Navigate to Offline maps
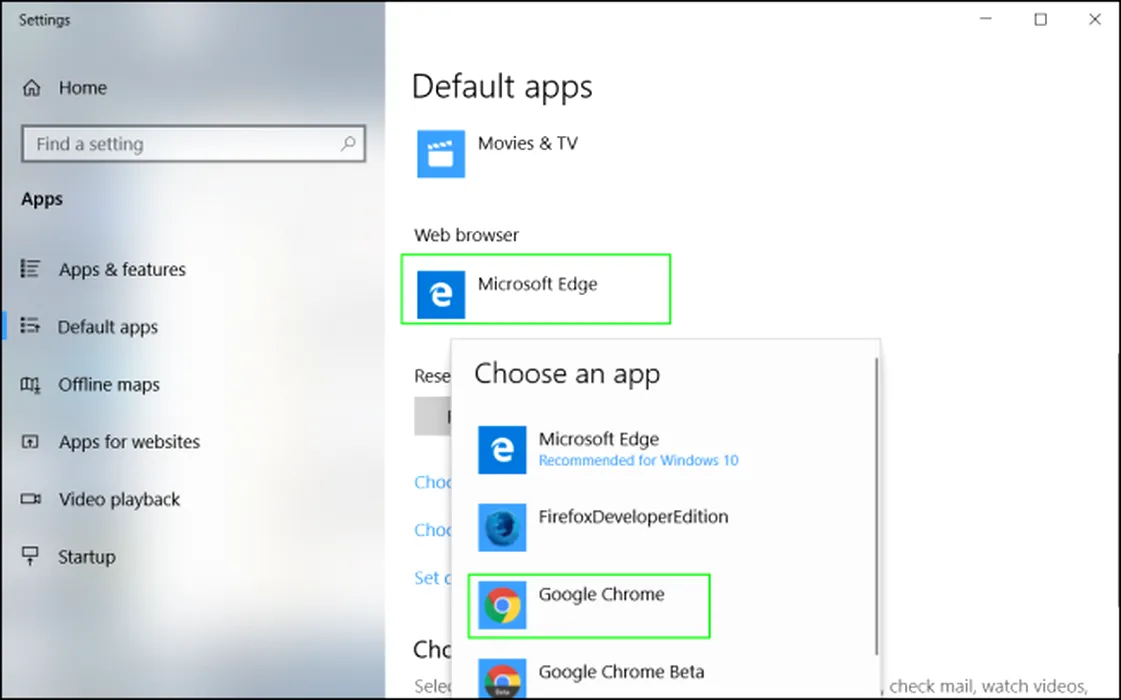Image resolution: width=1121 pixels, height=700 pixels. click(109, 385)
